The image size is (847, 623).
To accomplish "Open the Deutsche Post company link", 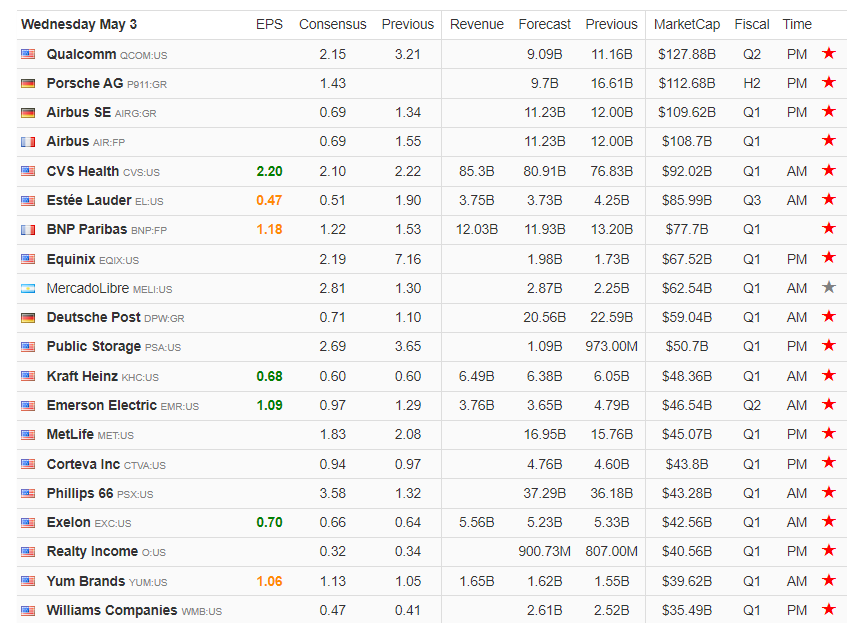I will (x=93, y=317).
